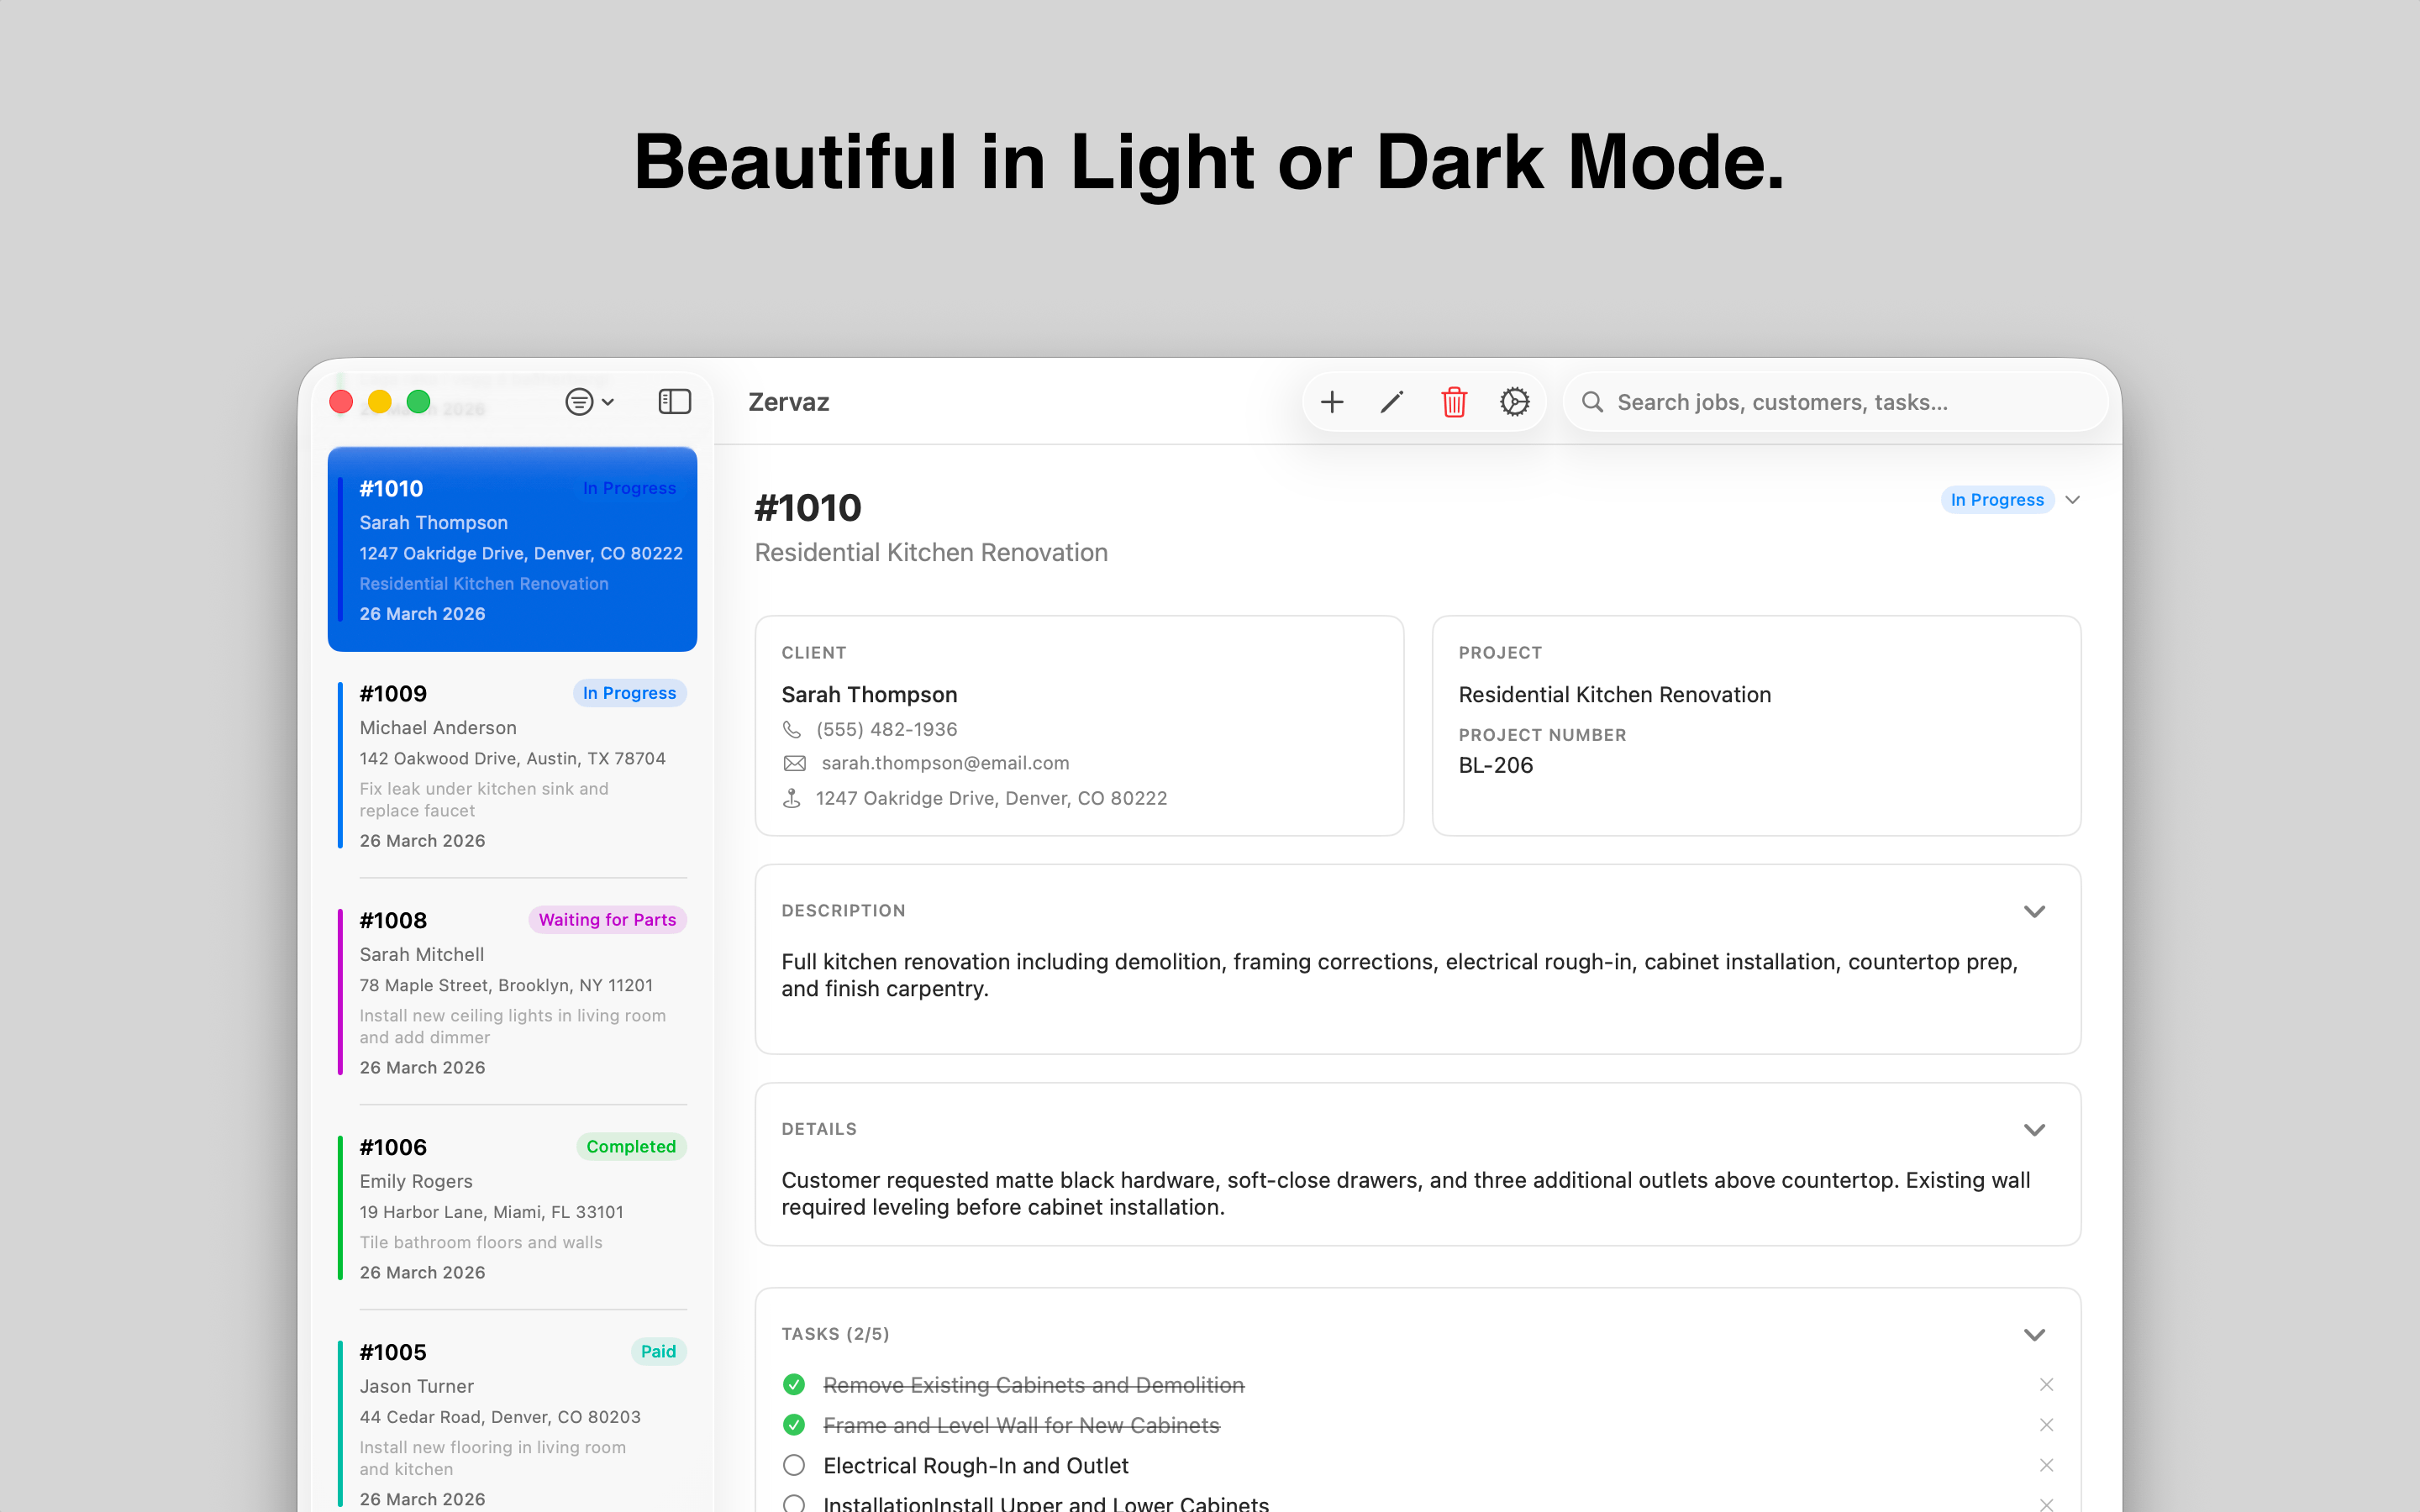The width and height of the screenshot is (2420, 1512).
Task: Click envelope icon beside sarah.thompson@email.com
Action: pyautogui.click(x=794, y=764)
